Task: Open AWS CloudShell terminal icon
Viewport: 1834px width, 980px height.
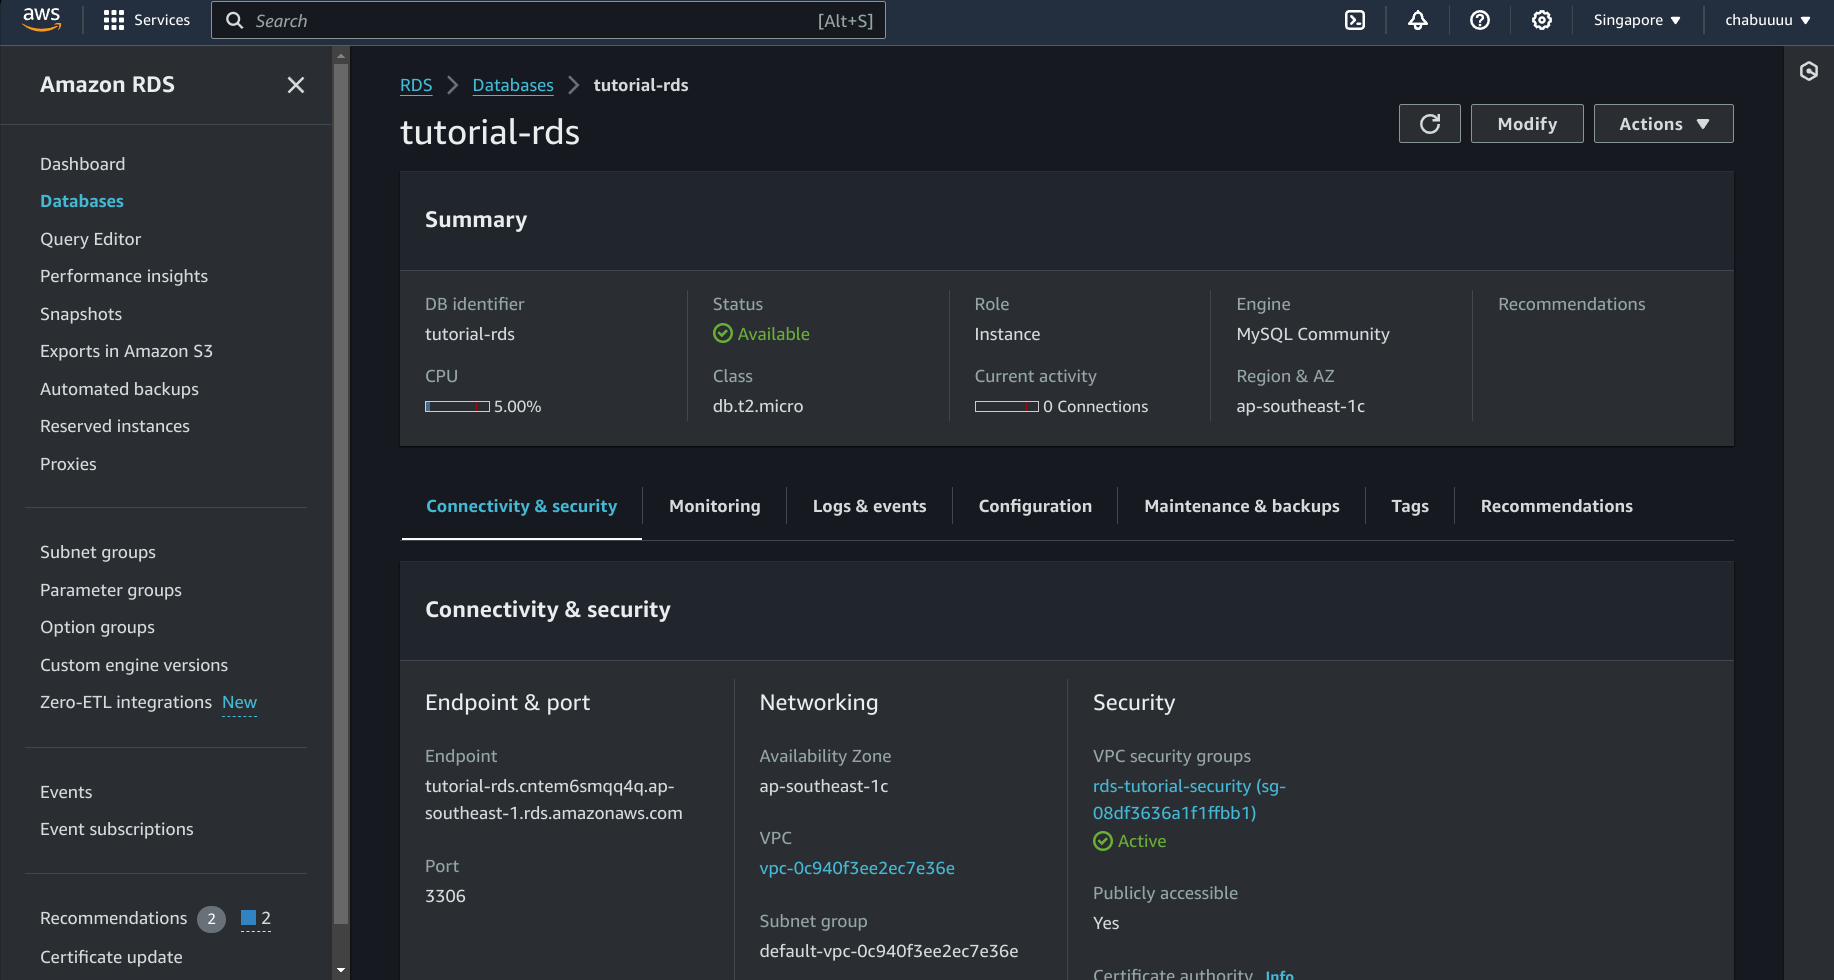Action: (1355, 20)
